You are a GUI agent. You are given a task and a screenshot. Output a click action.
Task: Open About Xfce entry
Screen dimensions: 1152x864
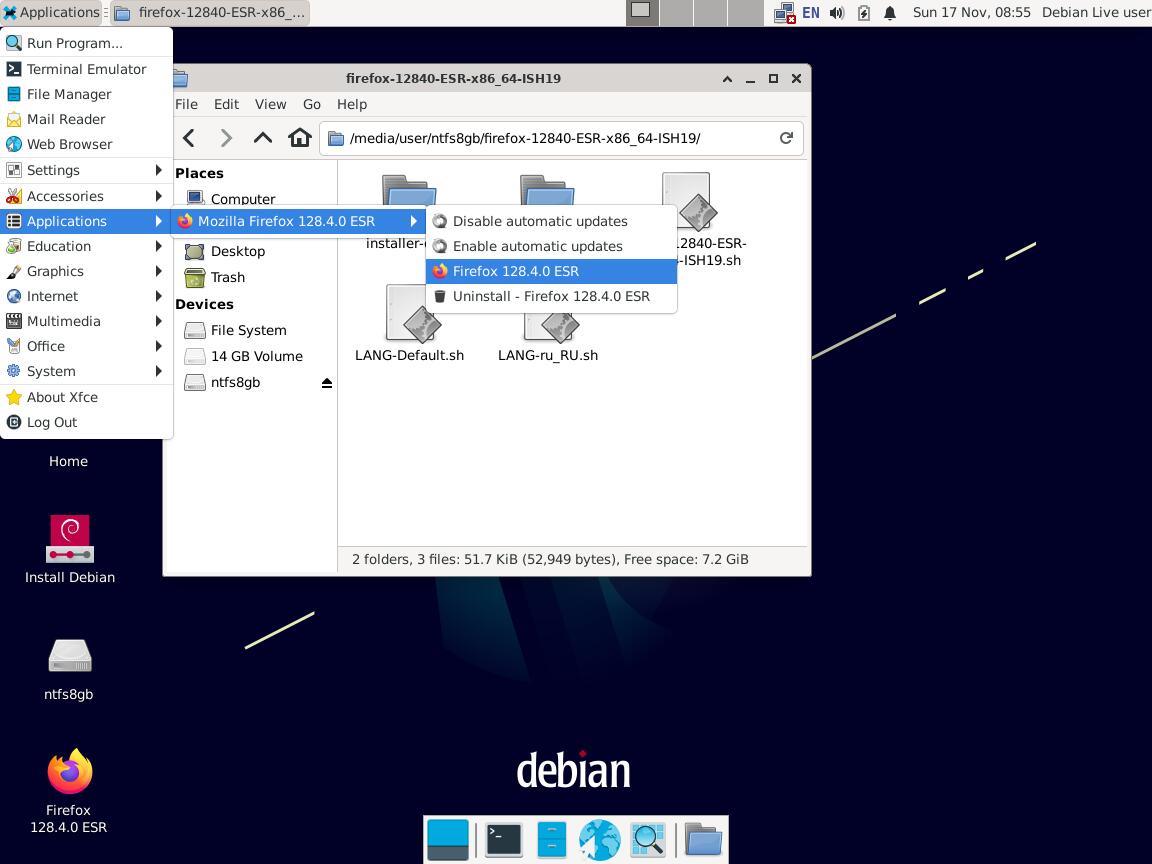pos(87,397)
